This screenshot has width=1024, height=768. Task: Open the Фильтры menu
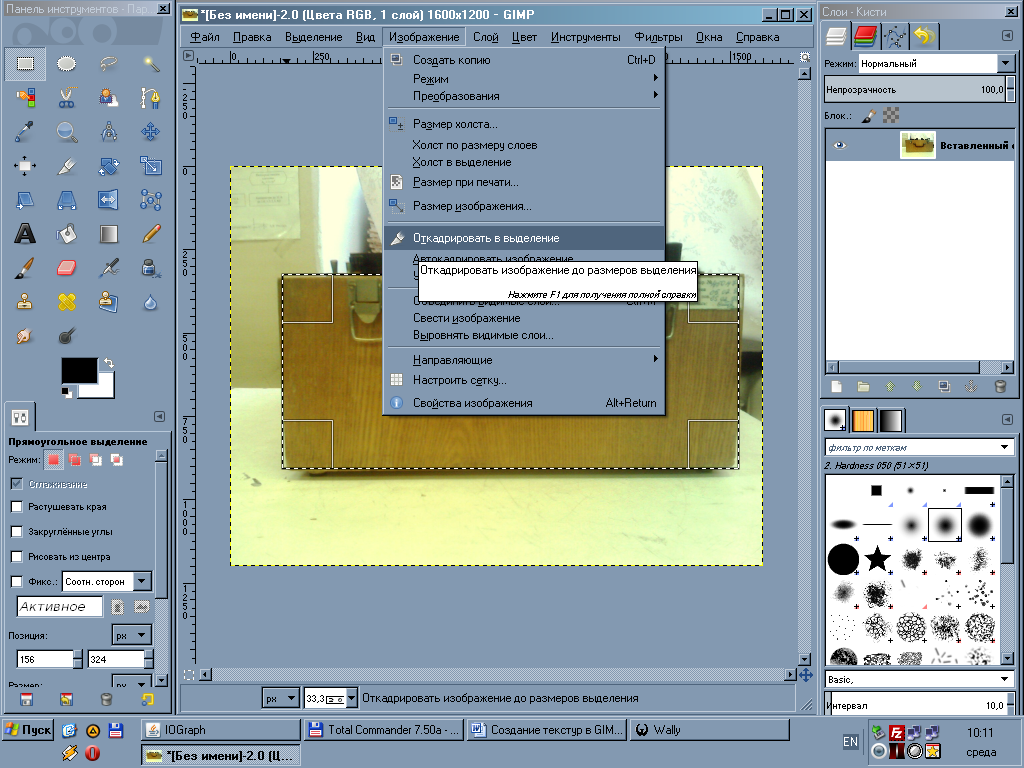click(658, 37)
